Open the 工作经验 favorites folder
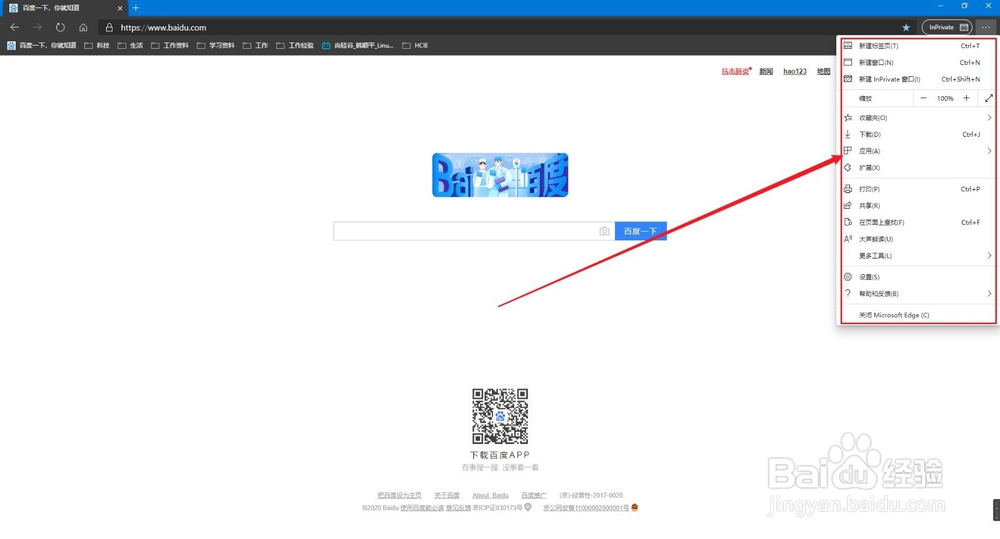The image size is (1000, 539). (295, 45)
